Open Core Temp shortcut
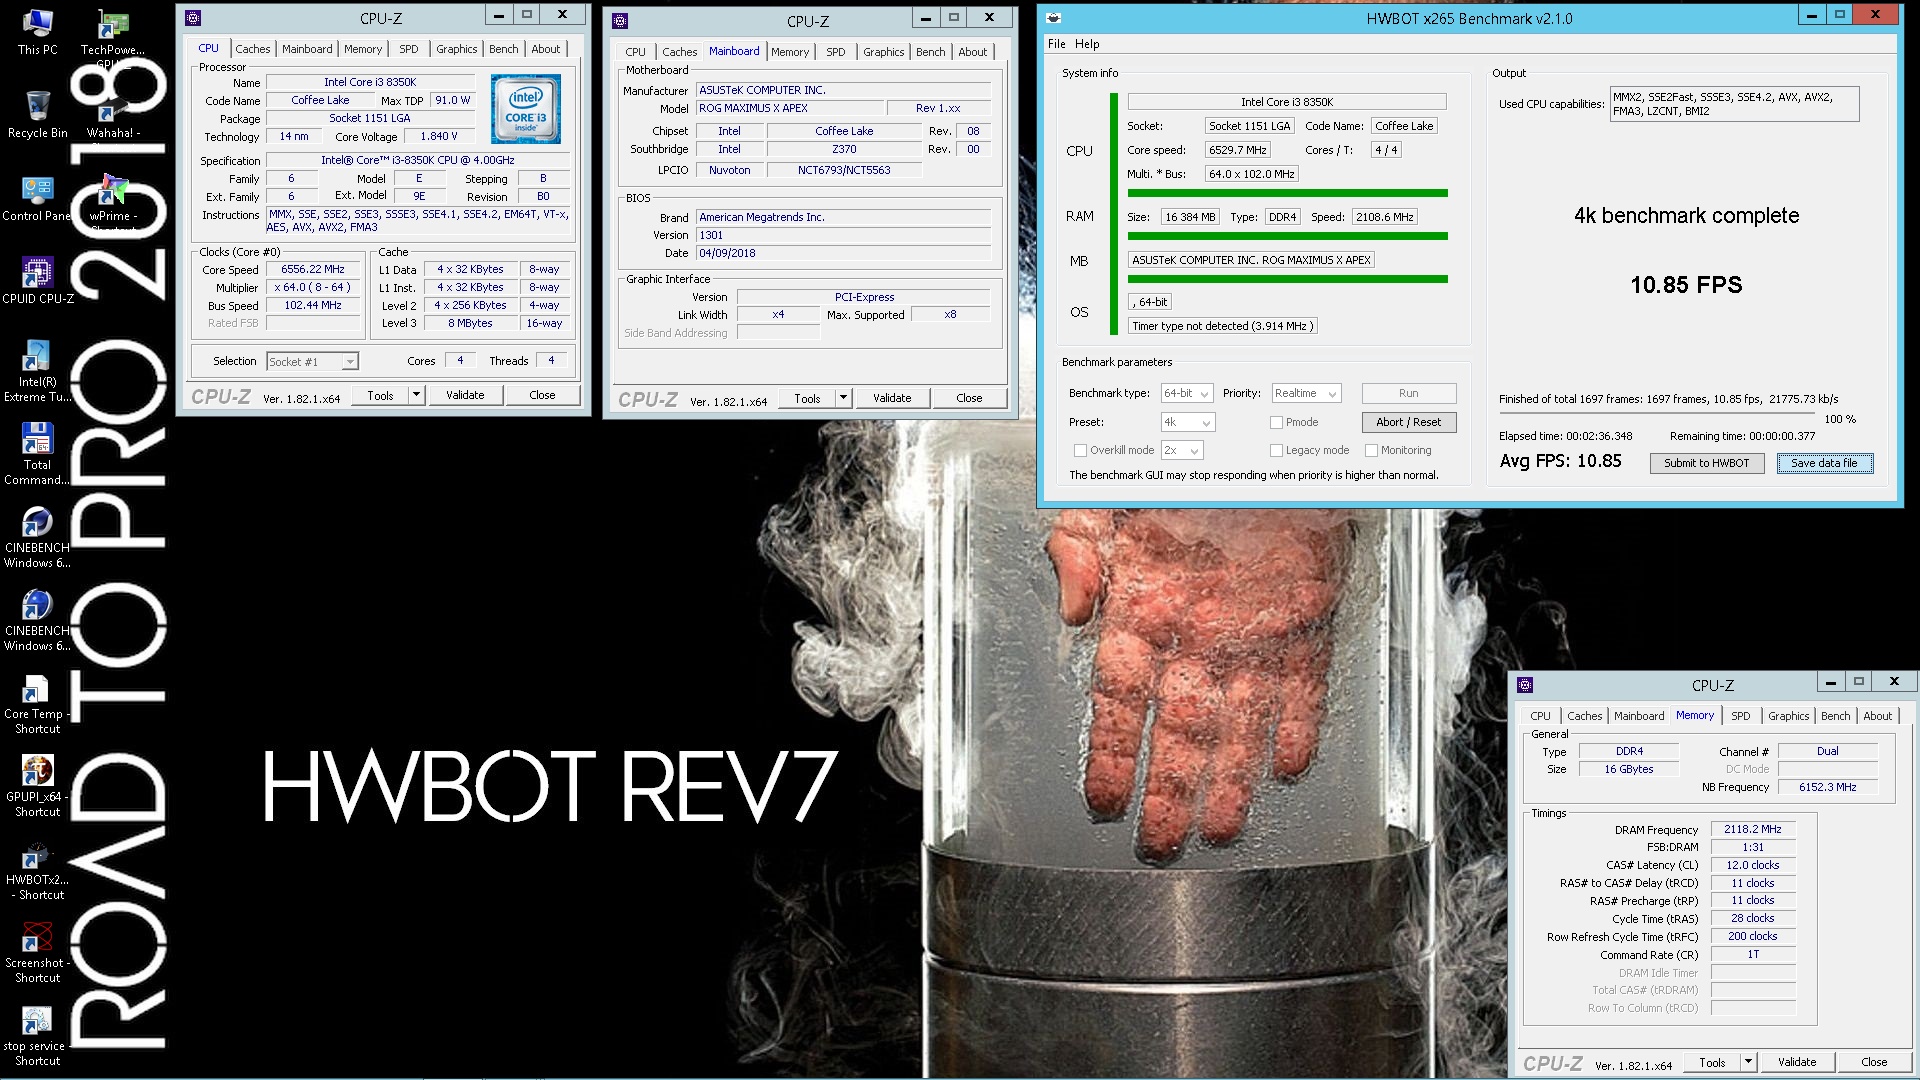 tap(37, 703)
